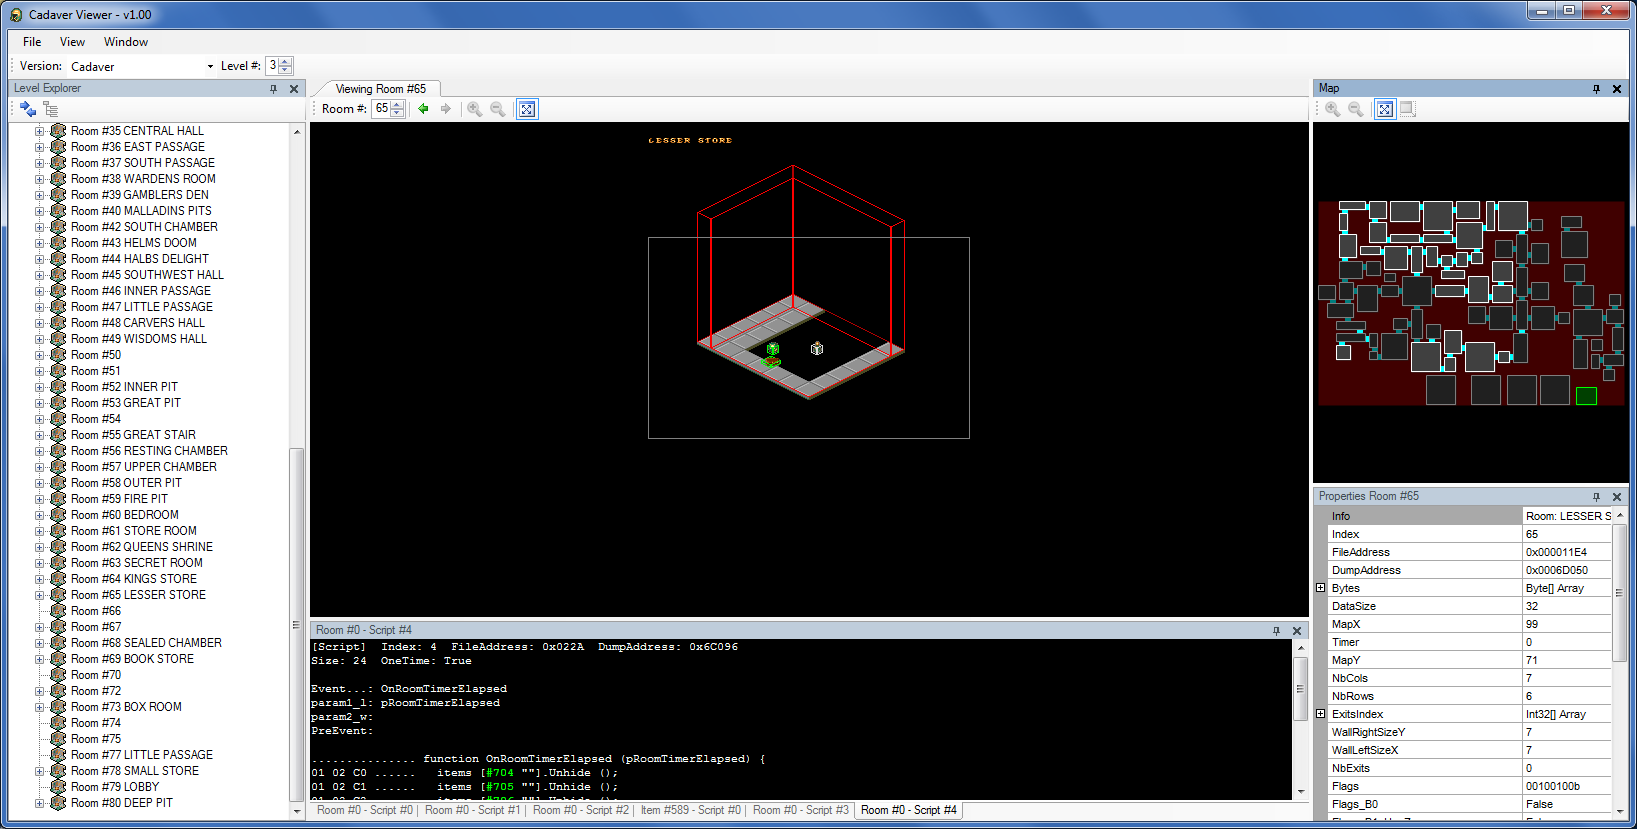
Task: Pin the Script #4 panel
Action: coord(1276,631)
